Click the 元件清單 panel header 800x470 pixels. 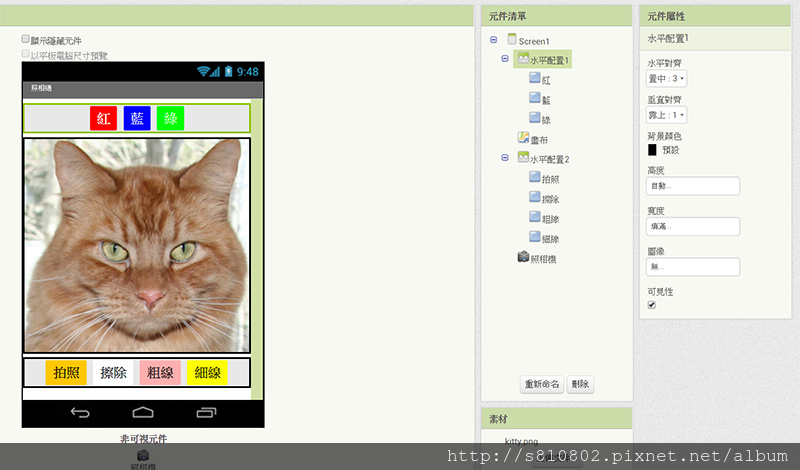[557, 16]
